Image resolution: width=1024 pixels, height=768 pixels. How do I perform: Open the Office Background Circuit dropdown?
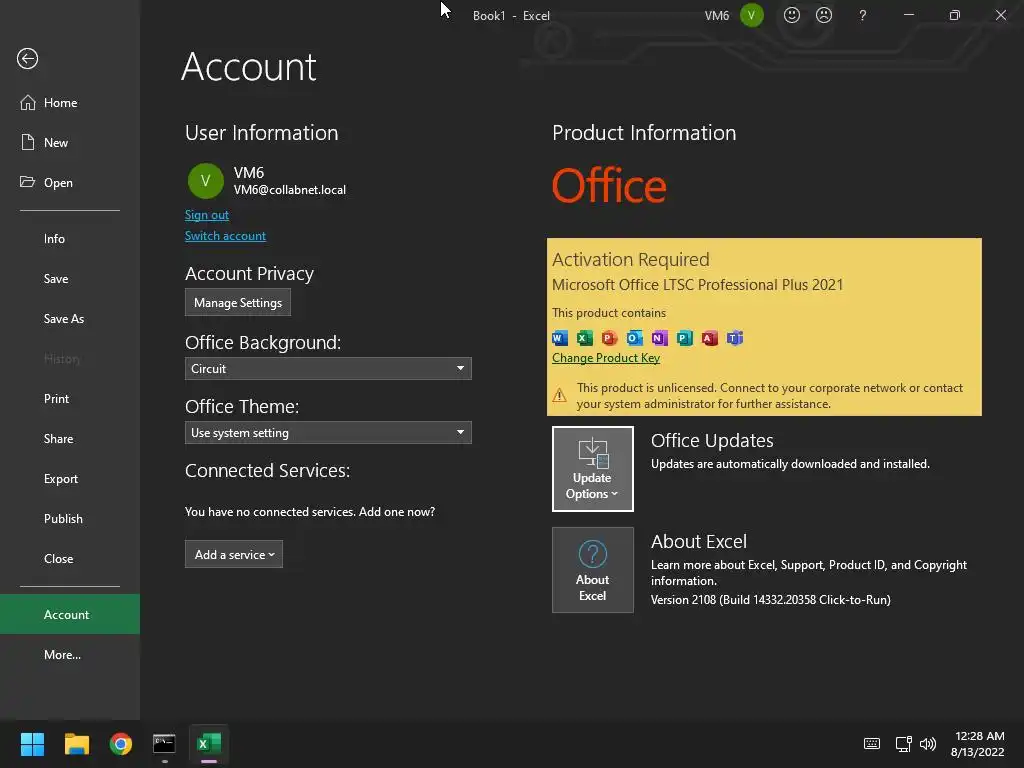[328, 368]
